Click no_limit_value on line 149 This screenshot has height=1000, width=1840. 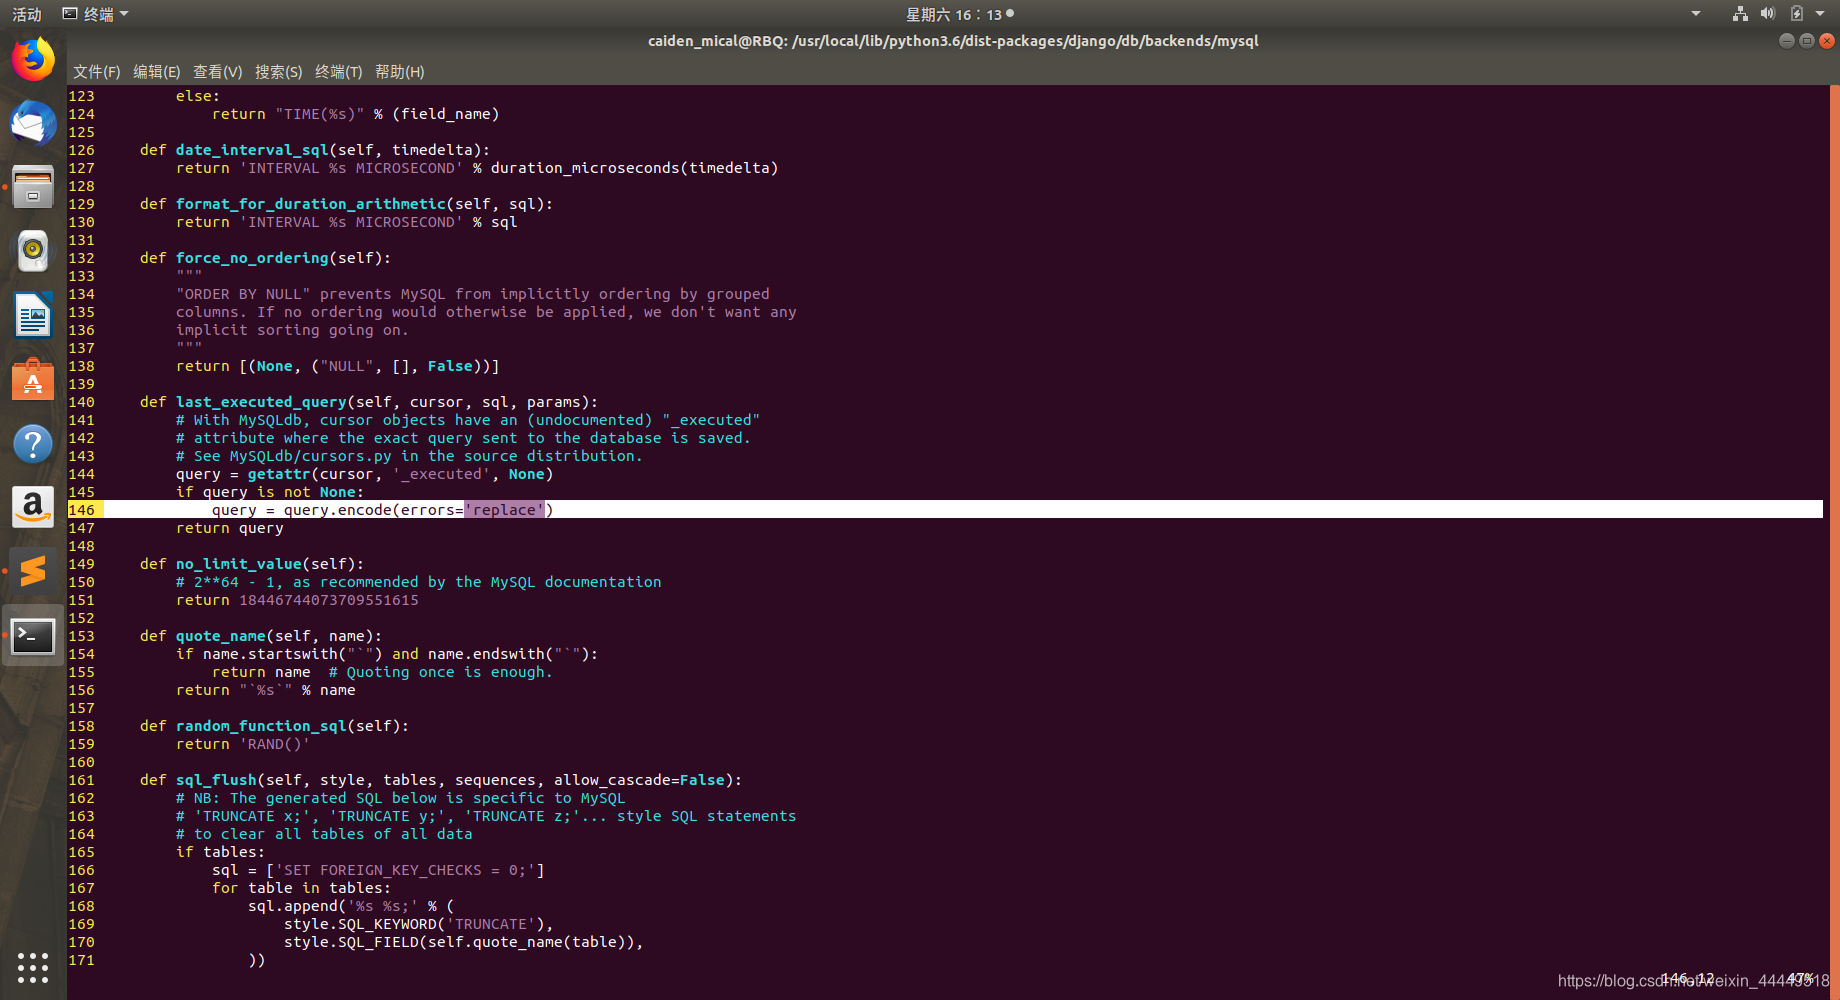pos(239,564)
